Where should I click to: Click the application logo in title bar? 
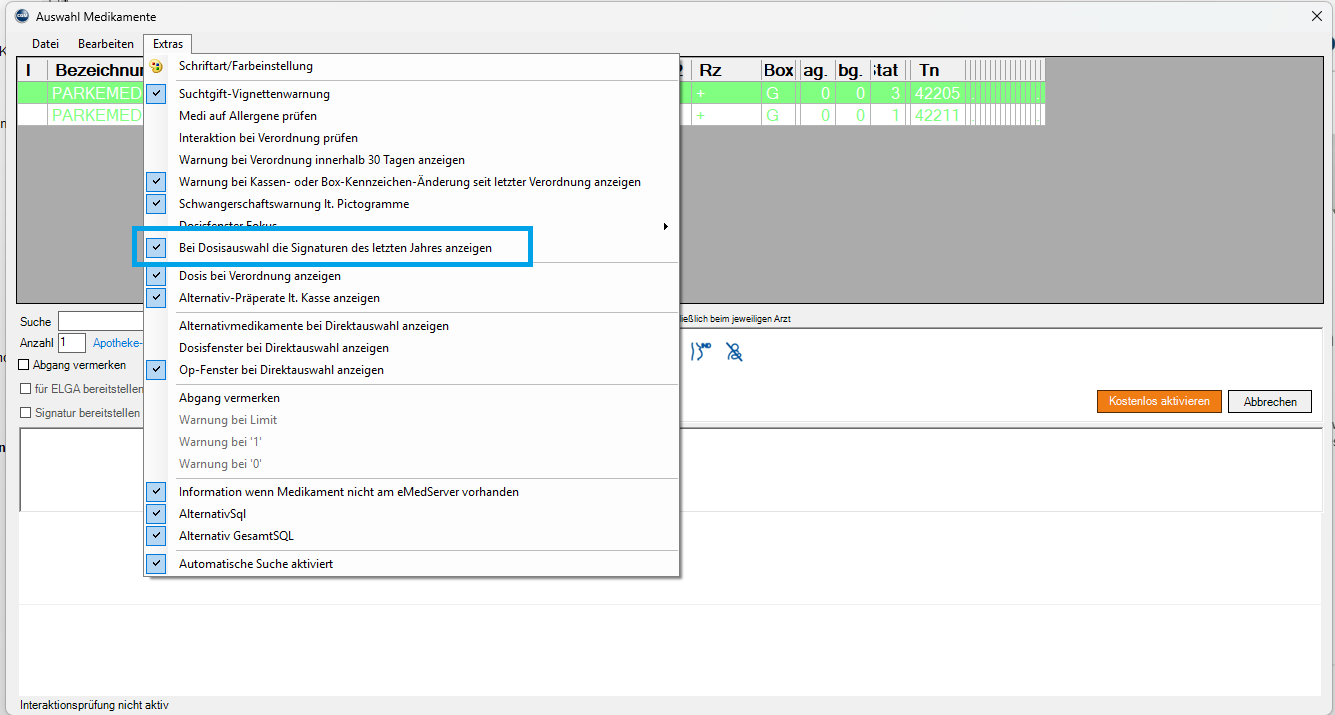coord(22,16)
